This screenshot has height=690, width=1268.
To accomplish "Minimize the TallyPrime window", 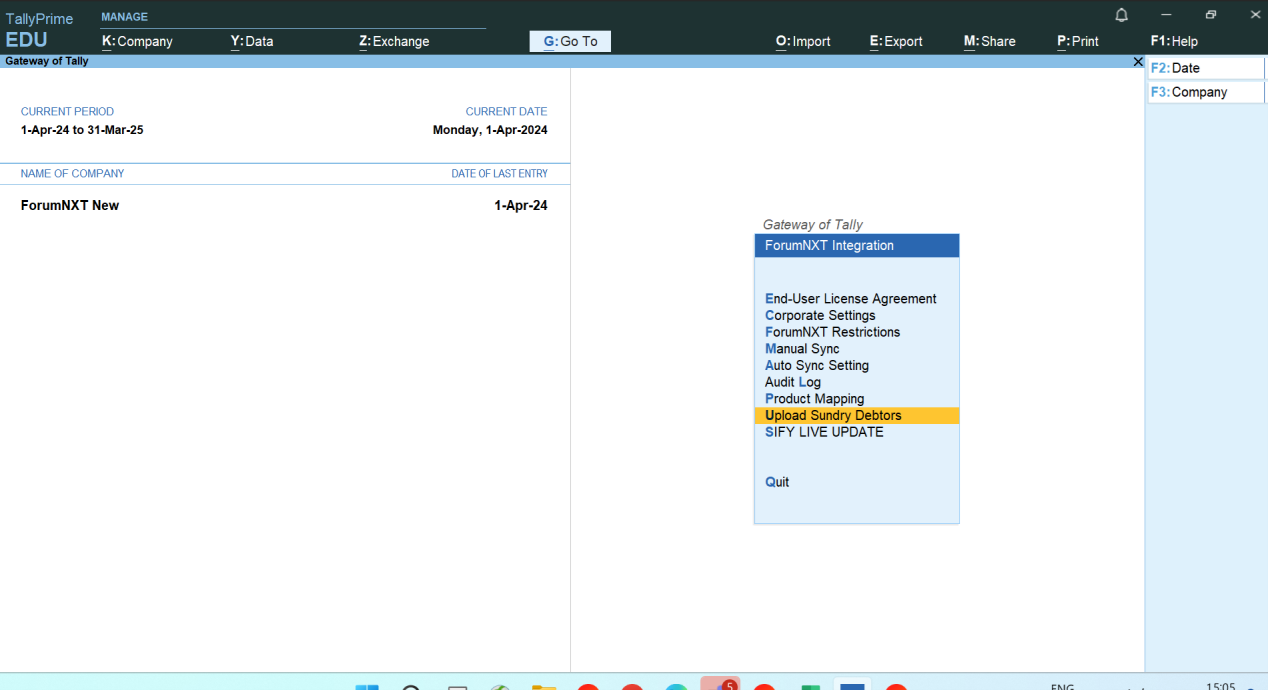I will (1166, 15).
